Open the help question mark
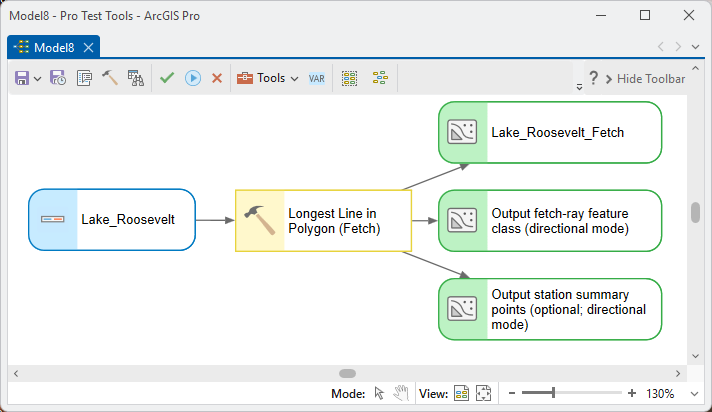The width and height of the screenshot is (712, 412). pos(593,78)
